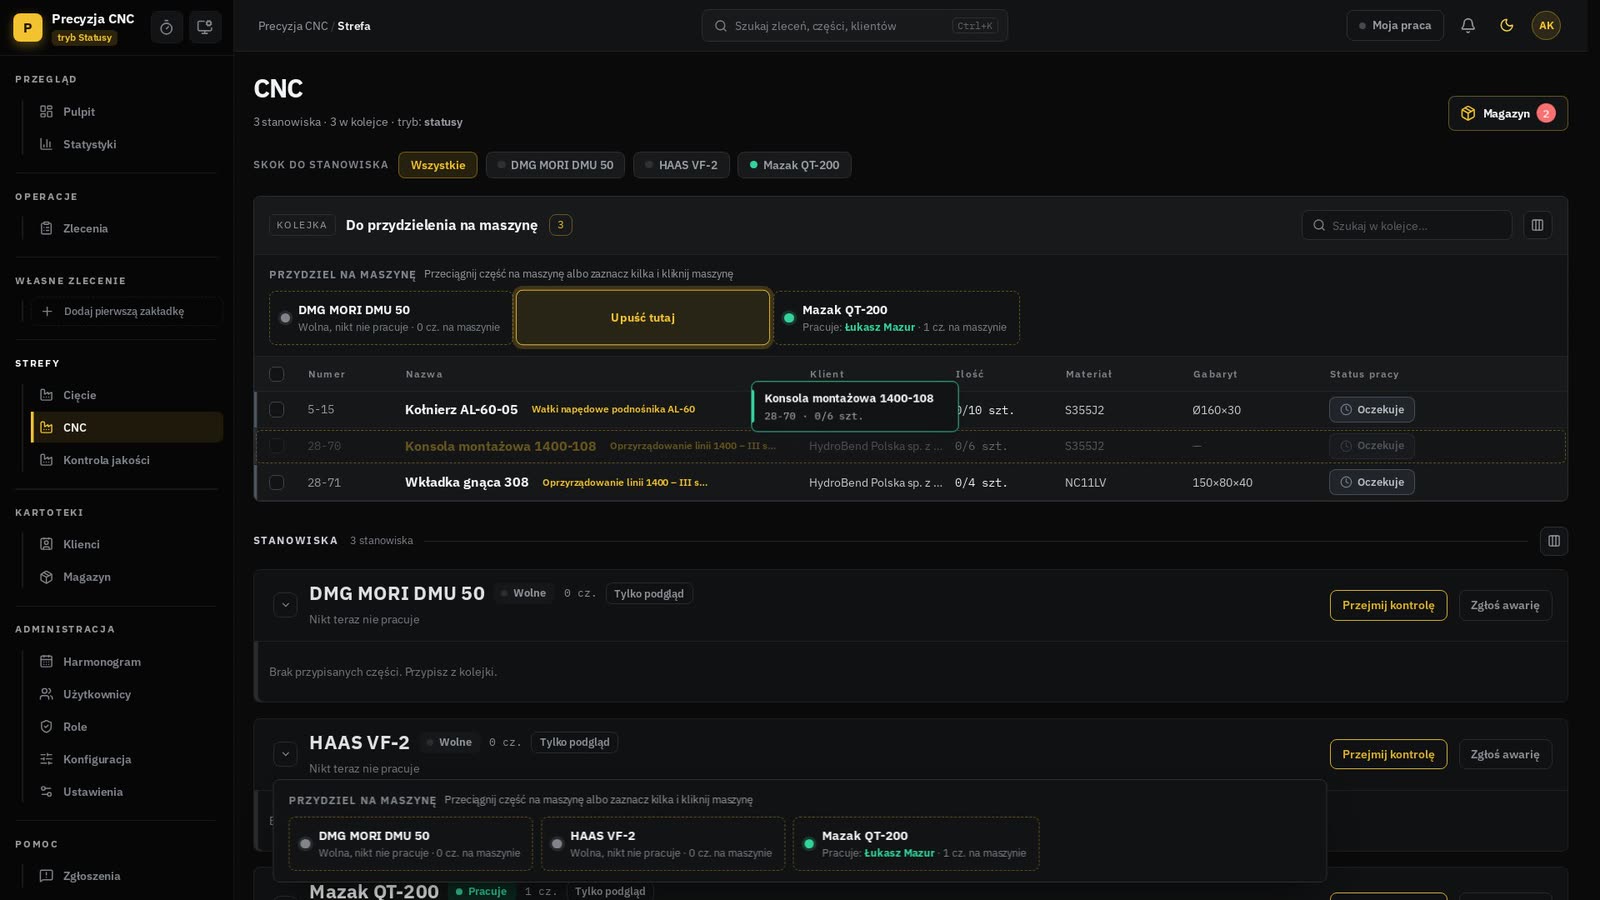Select Mazak QT-200 card in the top assign panel
This screenshot has width=1600, height=900.
tap(897, 318)
